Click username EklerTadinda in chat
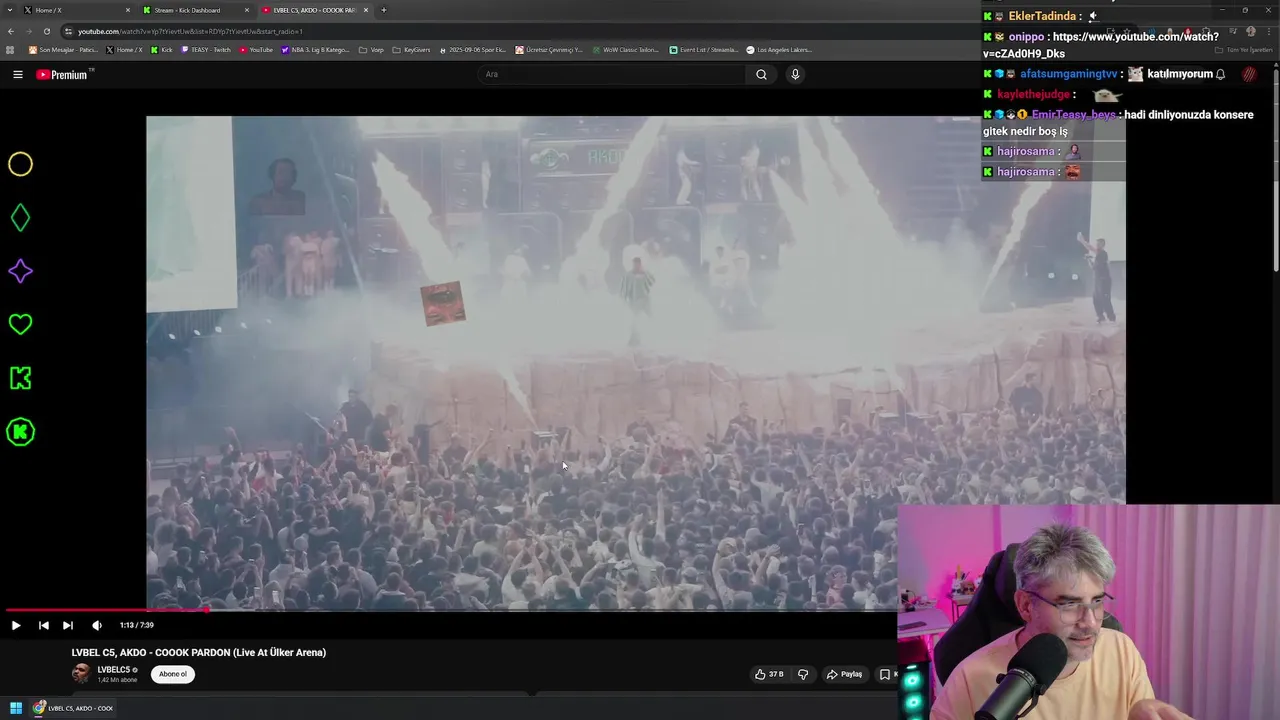The height and width of the screenshot is (720, 1280). pyautogui.click(x=1042, y=16)
